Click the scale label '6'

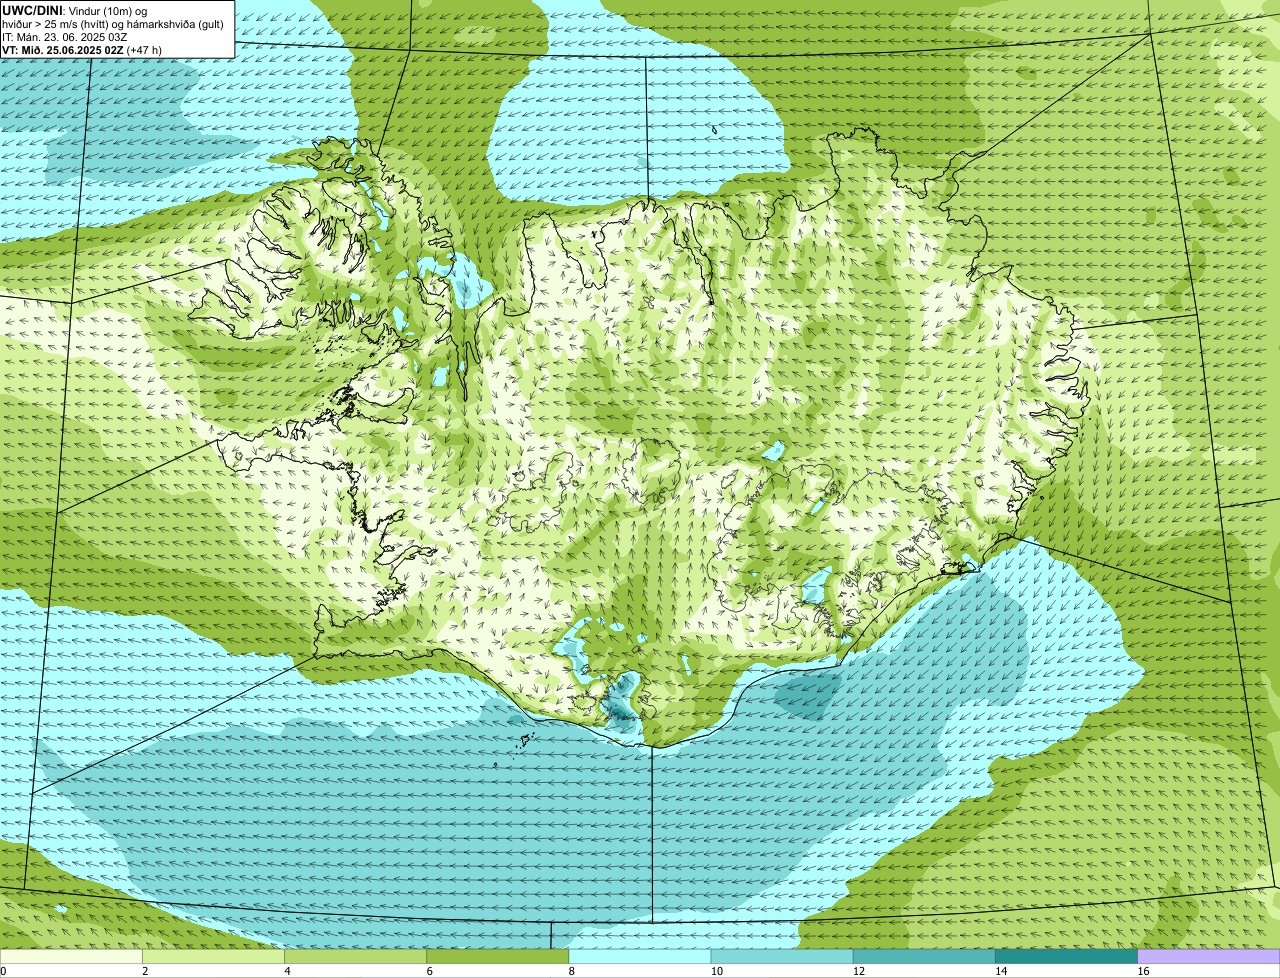tap(429, 971)
